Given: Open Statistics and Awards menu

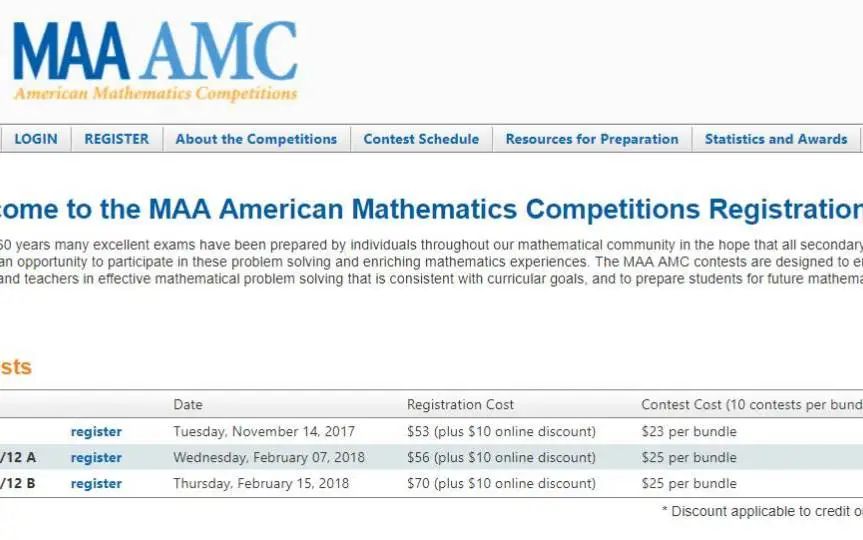Looking at the screenshot, I should (x=776, y=139).
